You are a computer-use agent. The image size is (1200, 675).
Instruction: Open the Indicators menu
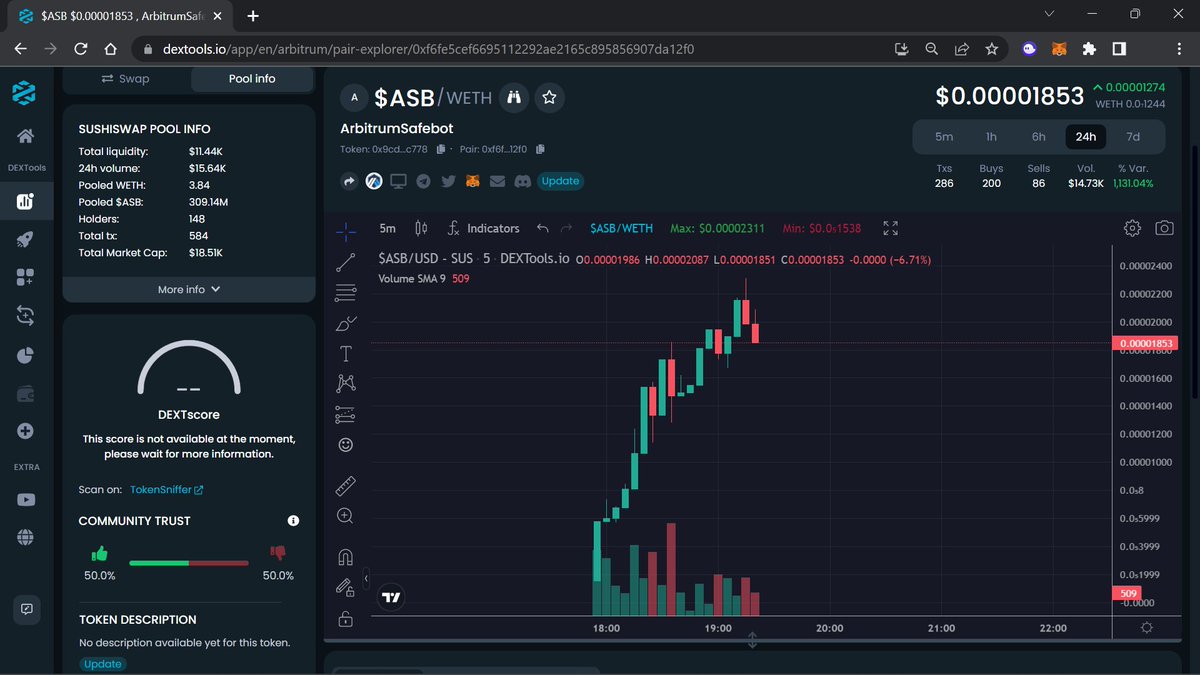pyautogui.click(x=484, y=228)
